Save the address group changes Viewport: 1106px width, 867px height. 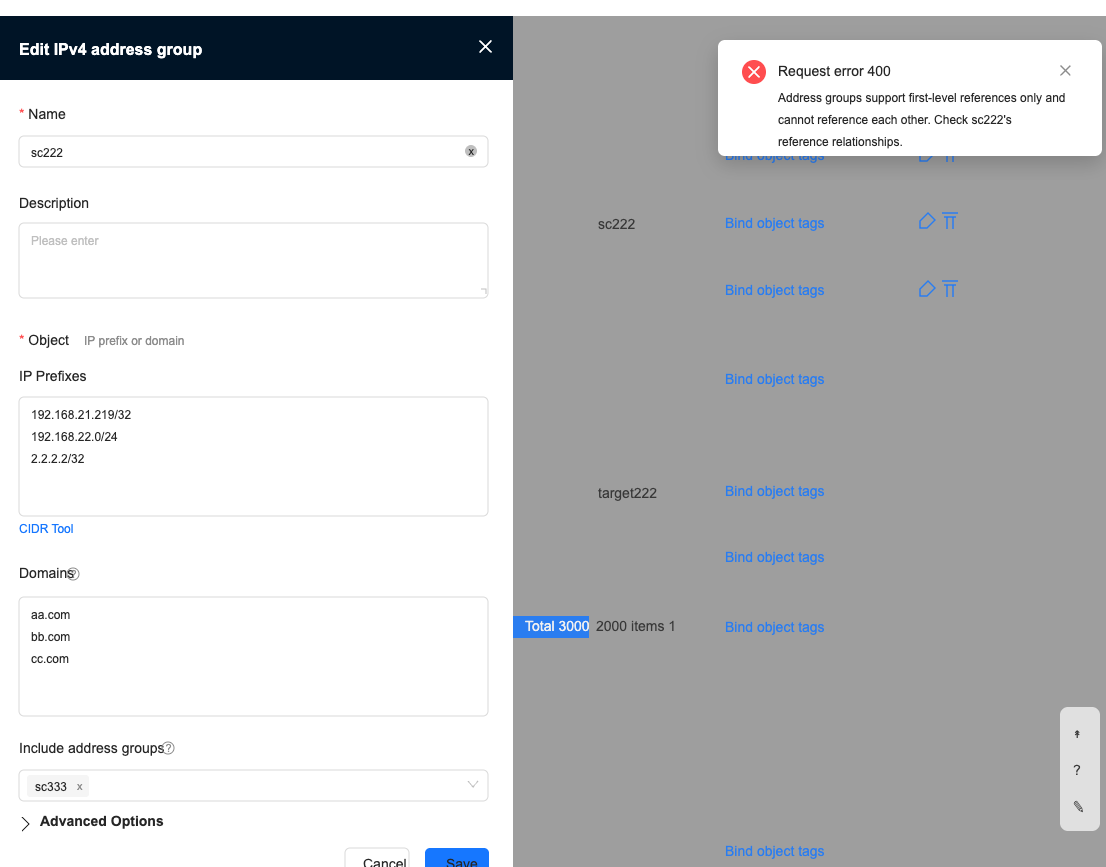457,859
